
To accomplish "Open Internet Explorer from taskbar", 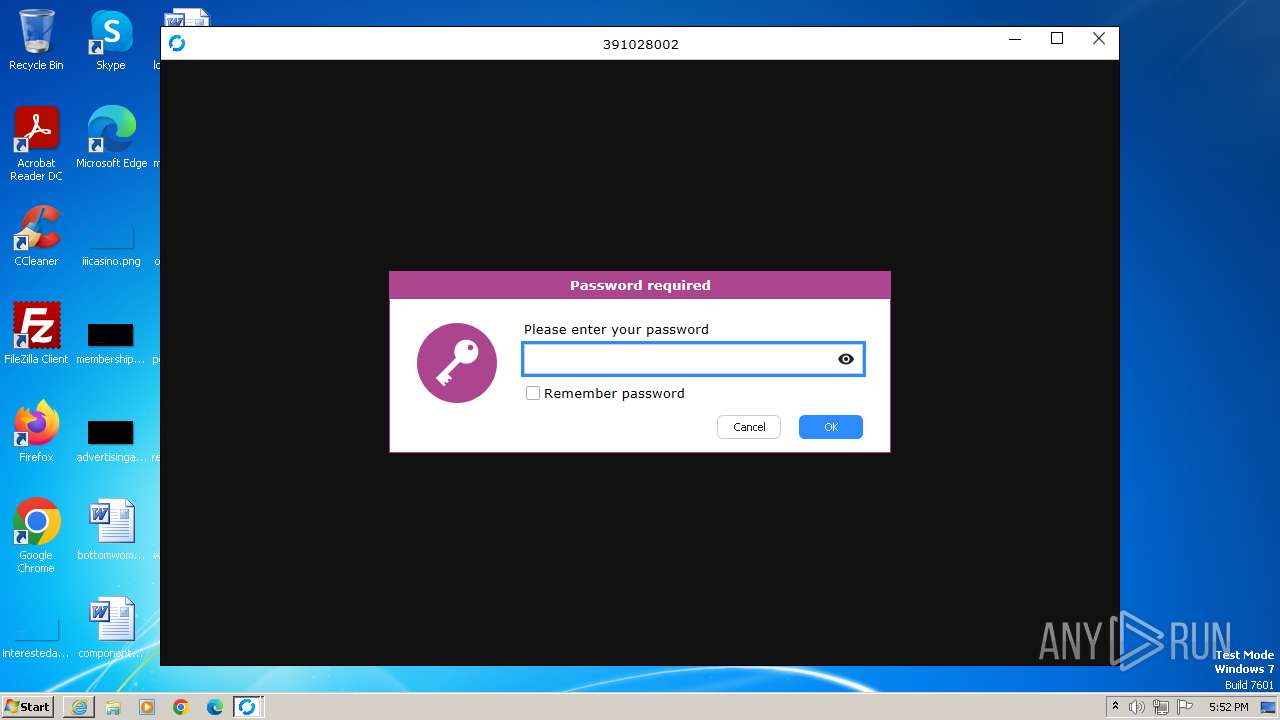I will (x=79, y=707).
